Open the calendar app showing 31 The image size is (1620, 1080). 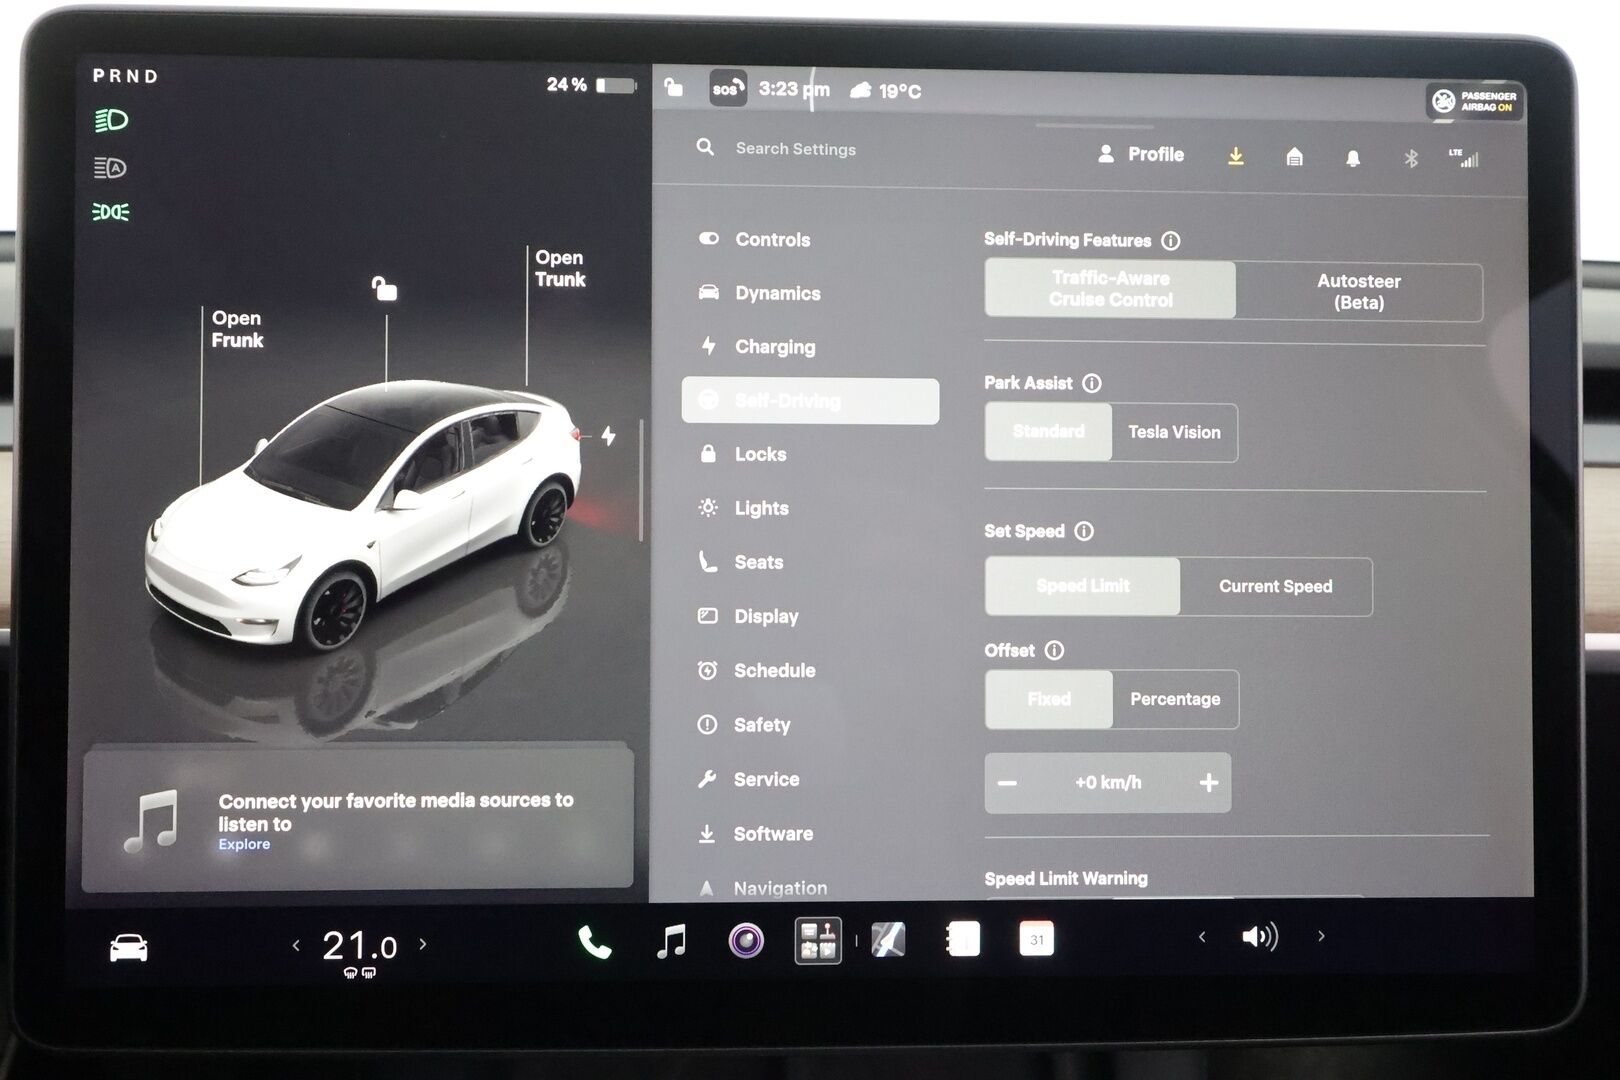1036,939
